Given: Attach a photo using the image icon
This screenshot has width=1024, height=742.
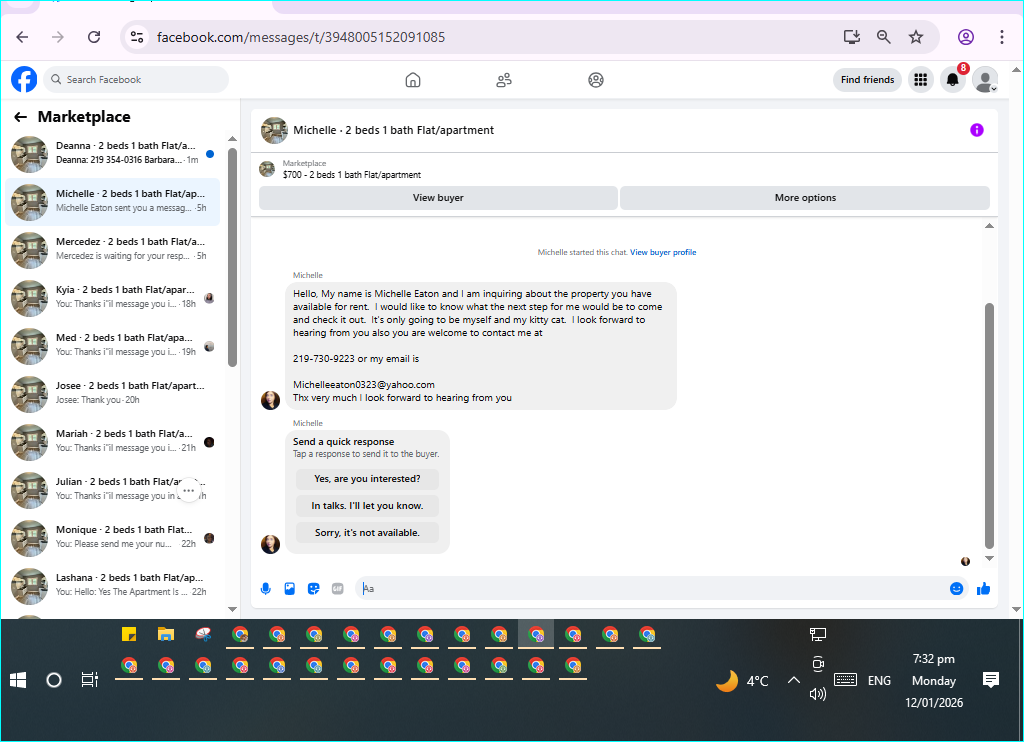Looking at the screenshot, I should pos(289,589).
